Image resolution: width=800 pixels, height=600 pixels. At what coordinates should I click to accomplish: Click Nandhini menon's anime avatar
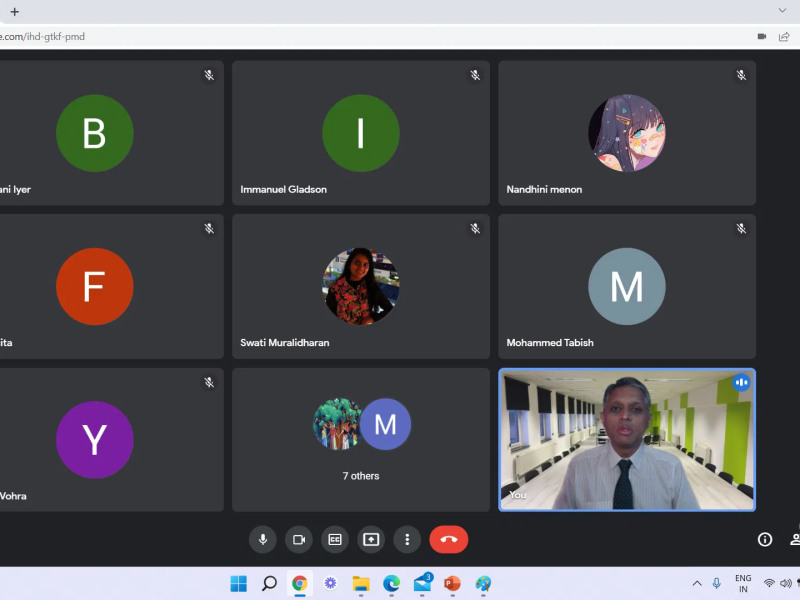[627, 133]
